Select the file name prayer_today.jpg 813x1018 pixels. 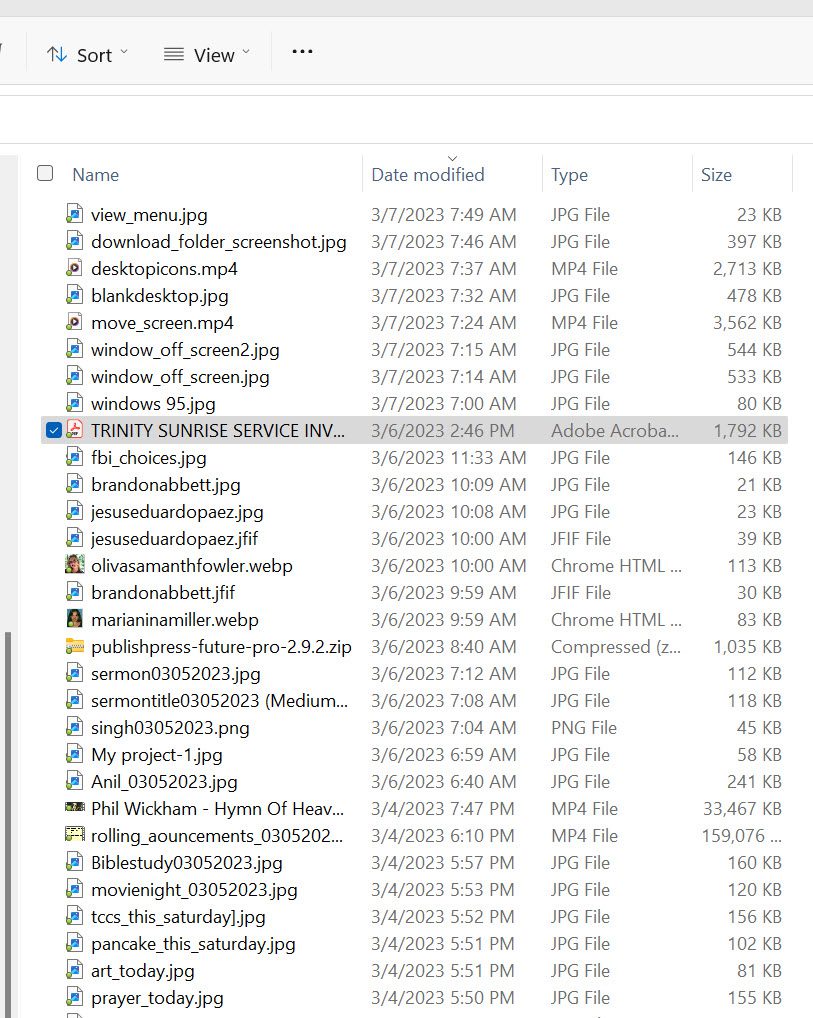157,998
